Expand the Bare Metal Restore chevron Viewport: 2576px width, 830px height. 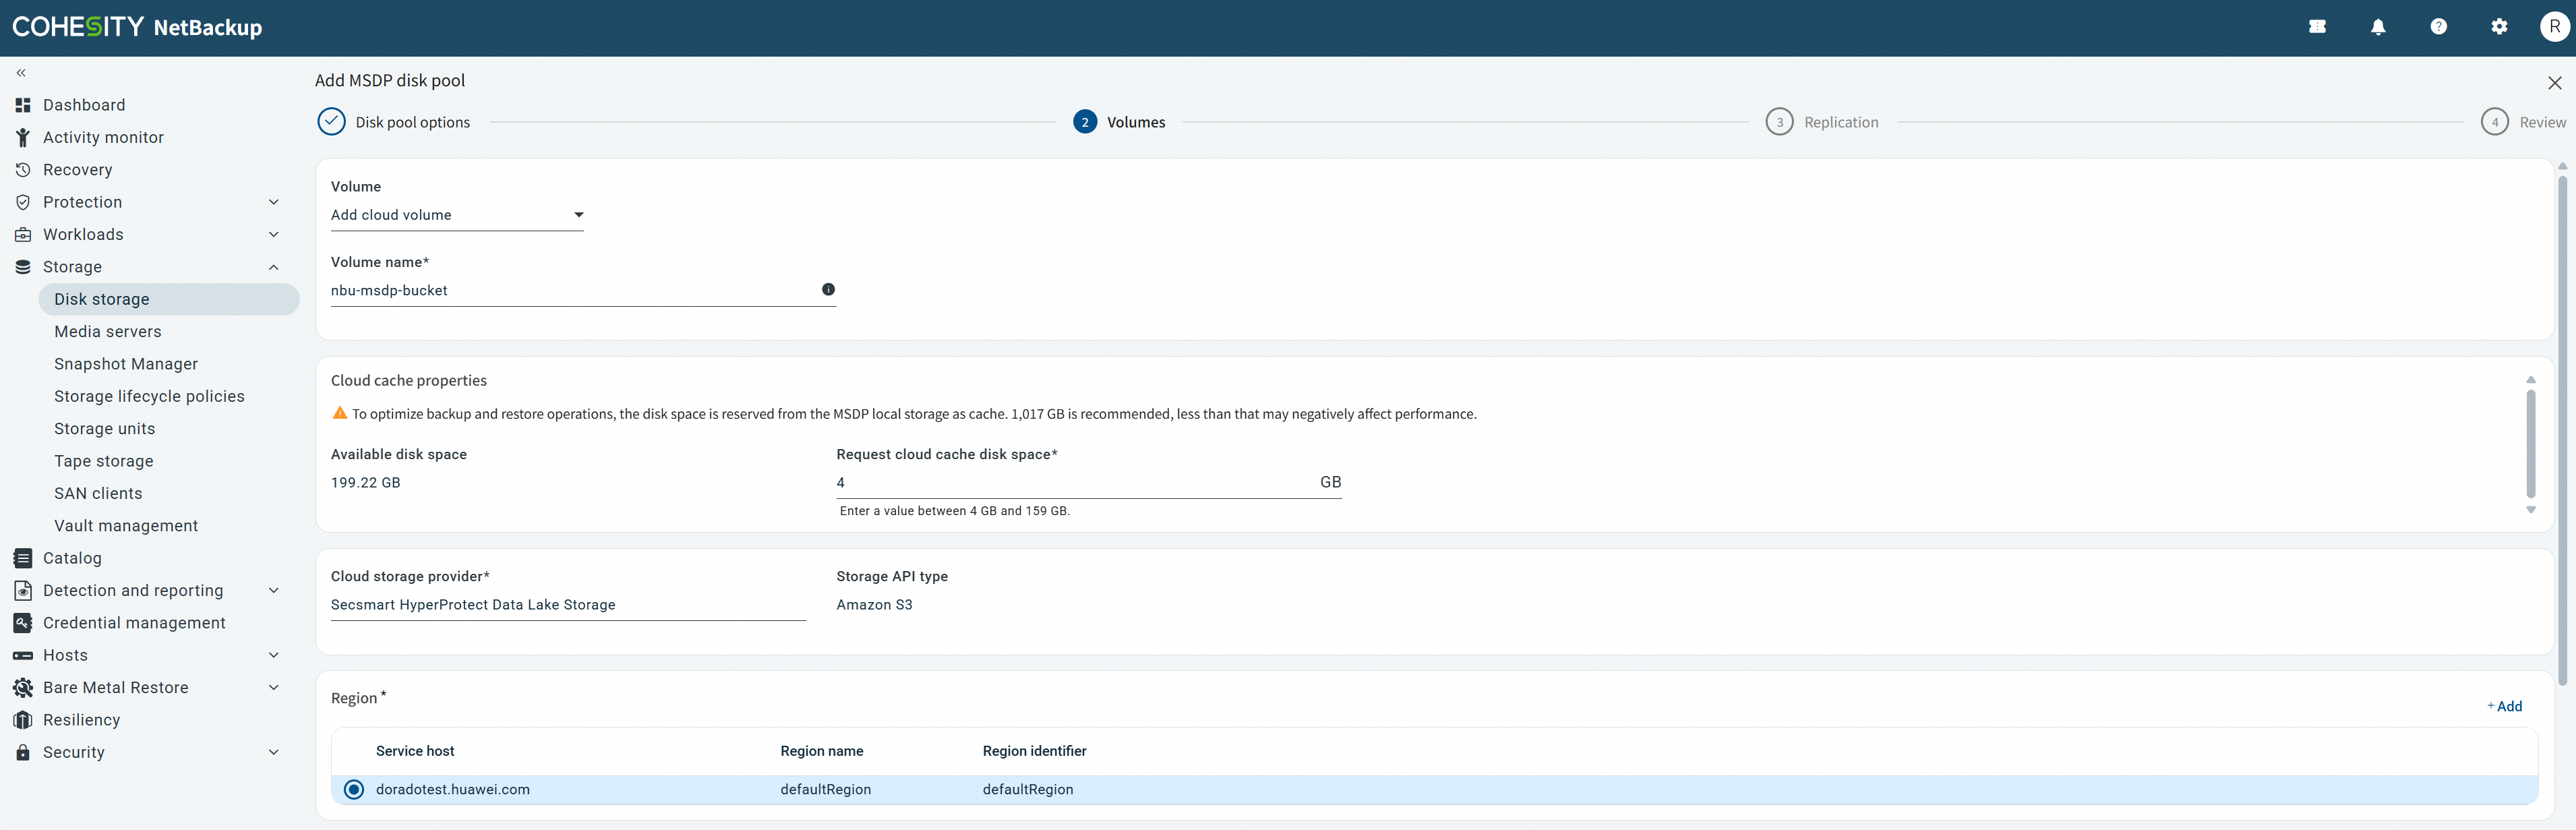[274, 687]
